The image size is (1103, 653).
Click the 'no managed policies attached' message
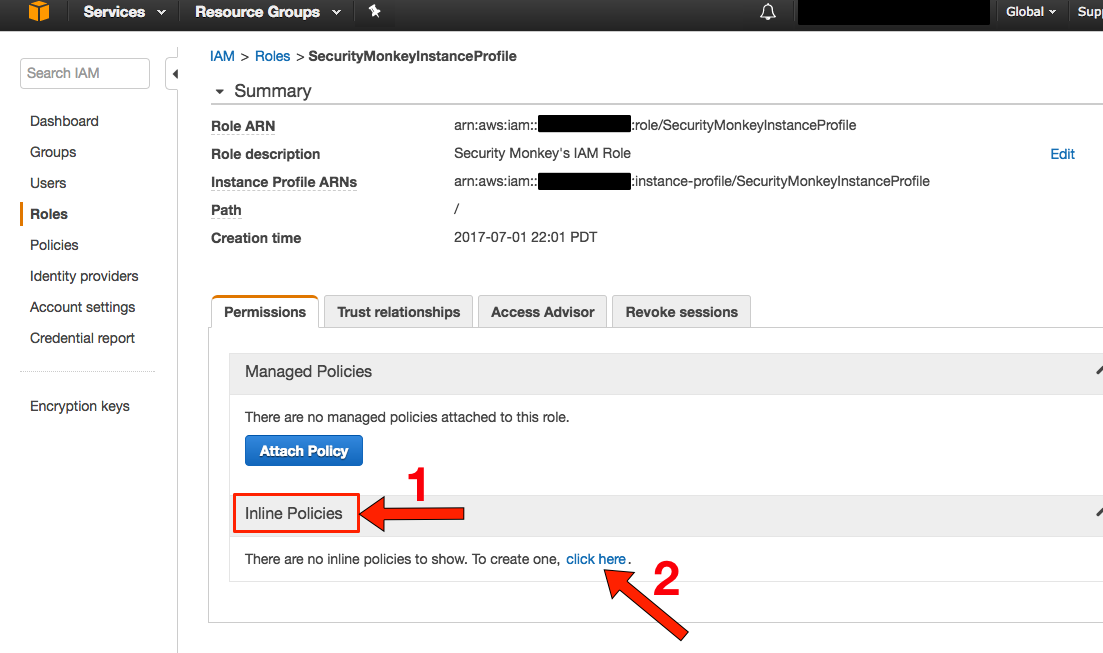click(407, 417)
